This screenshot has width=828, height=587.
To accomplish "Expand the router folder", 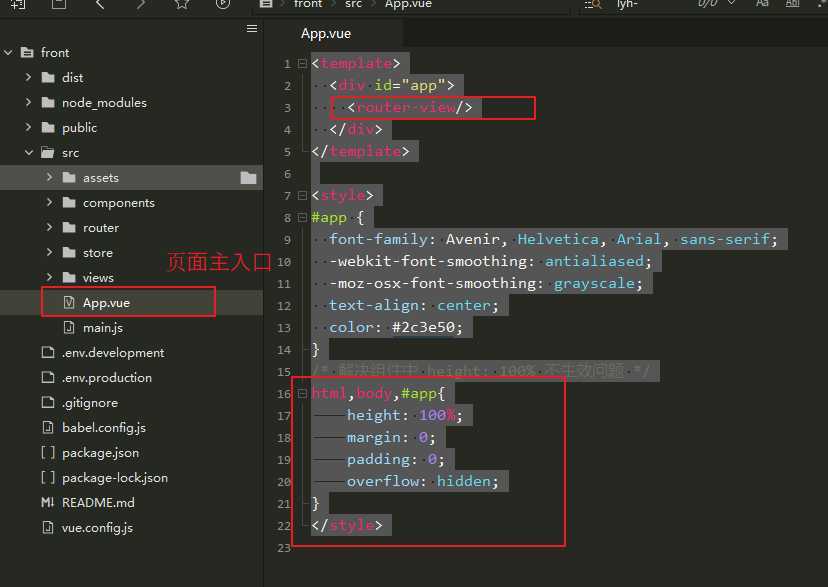I will [50, 227].
